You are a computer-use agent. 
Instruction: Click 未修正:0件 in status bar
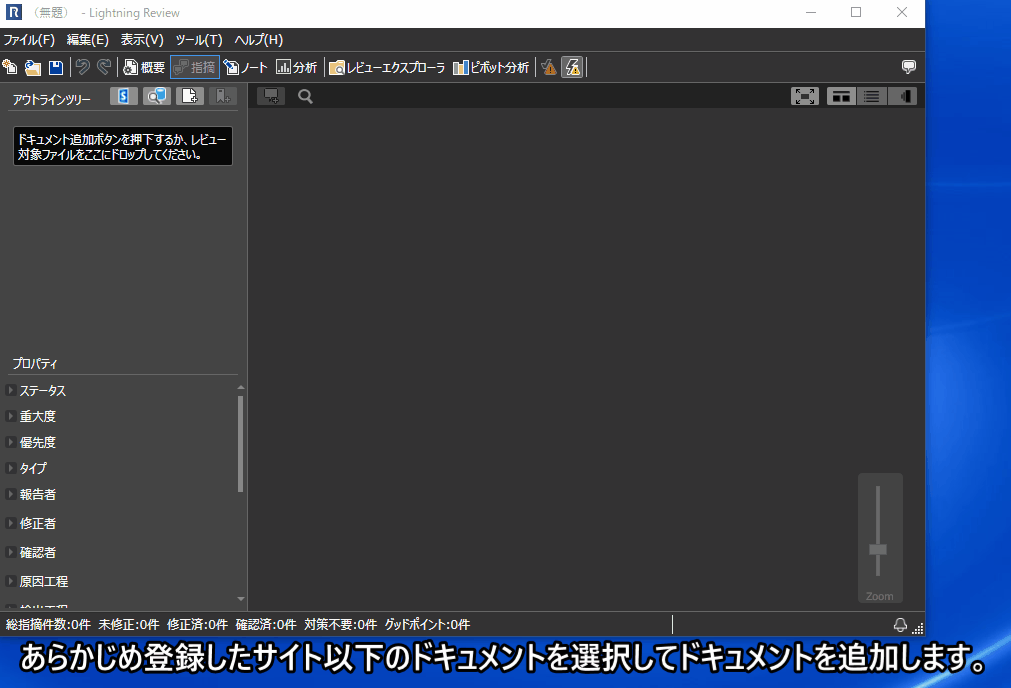129,624
